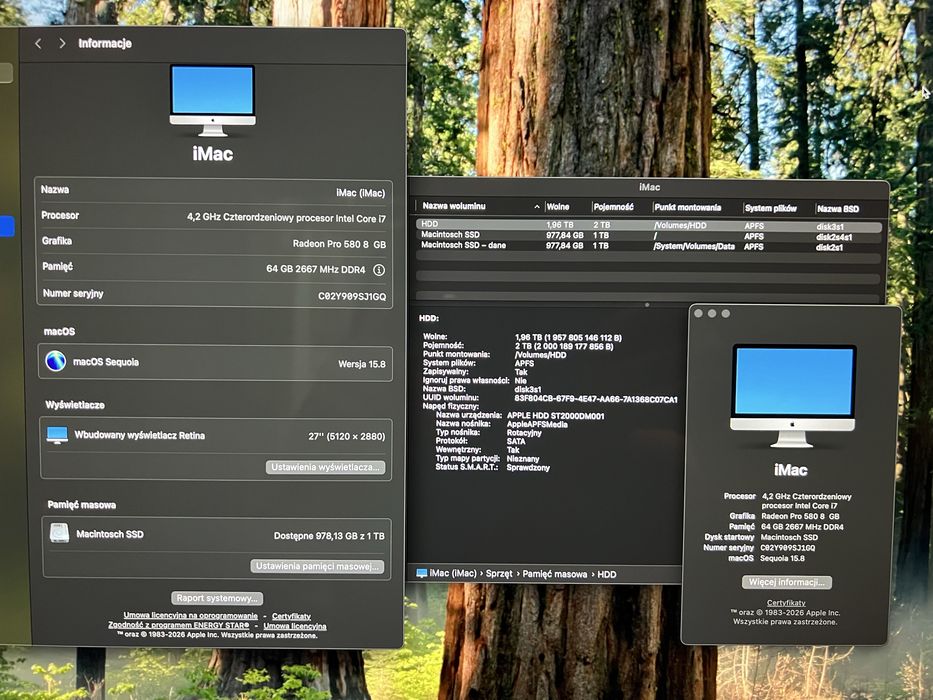The image size is (933, 700).
Task: Click the built-in Retina display icon
Action: [58, 435]
